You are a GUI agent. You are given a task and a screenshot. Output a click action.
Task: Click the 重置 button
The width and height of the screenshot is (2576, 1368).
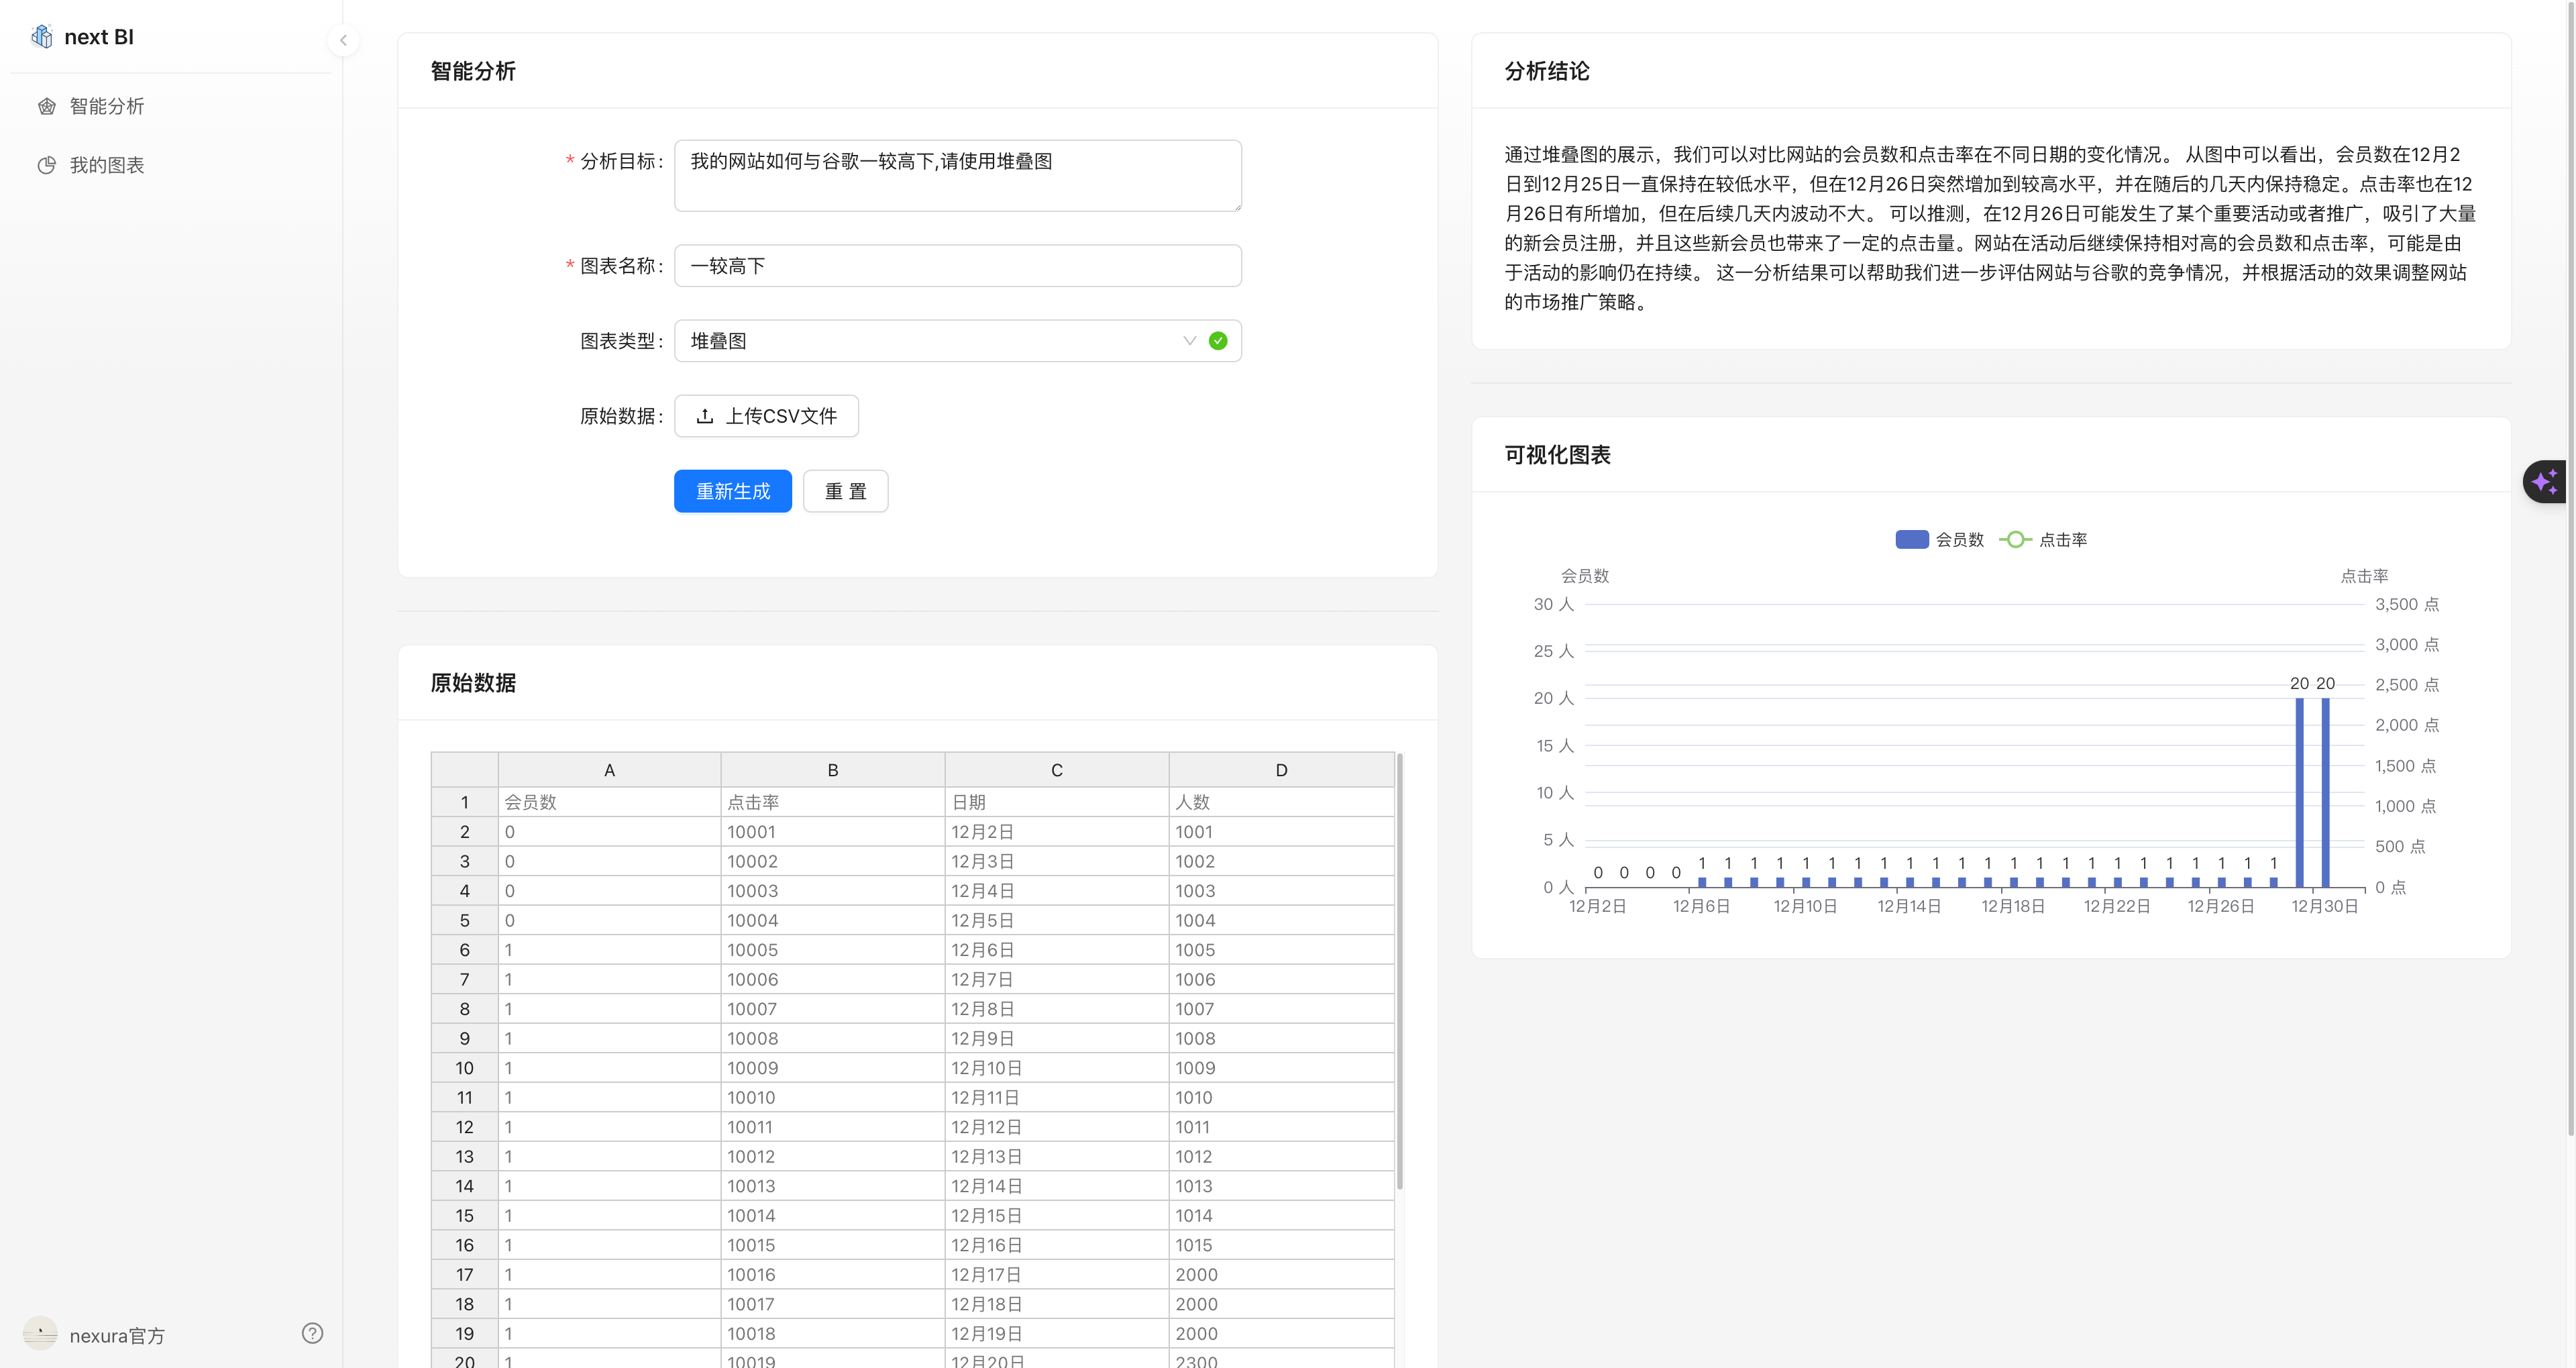[845, 491]
